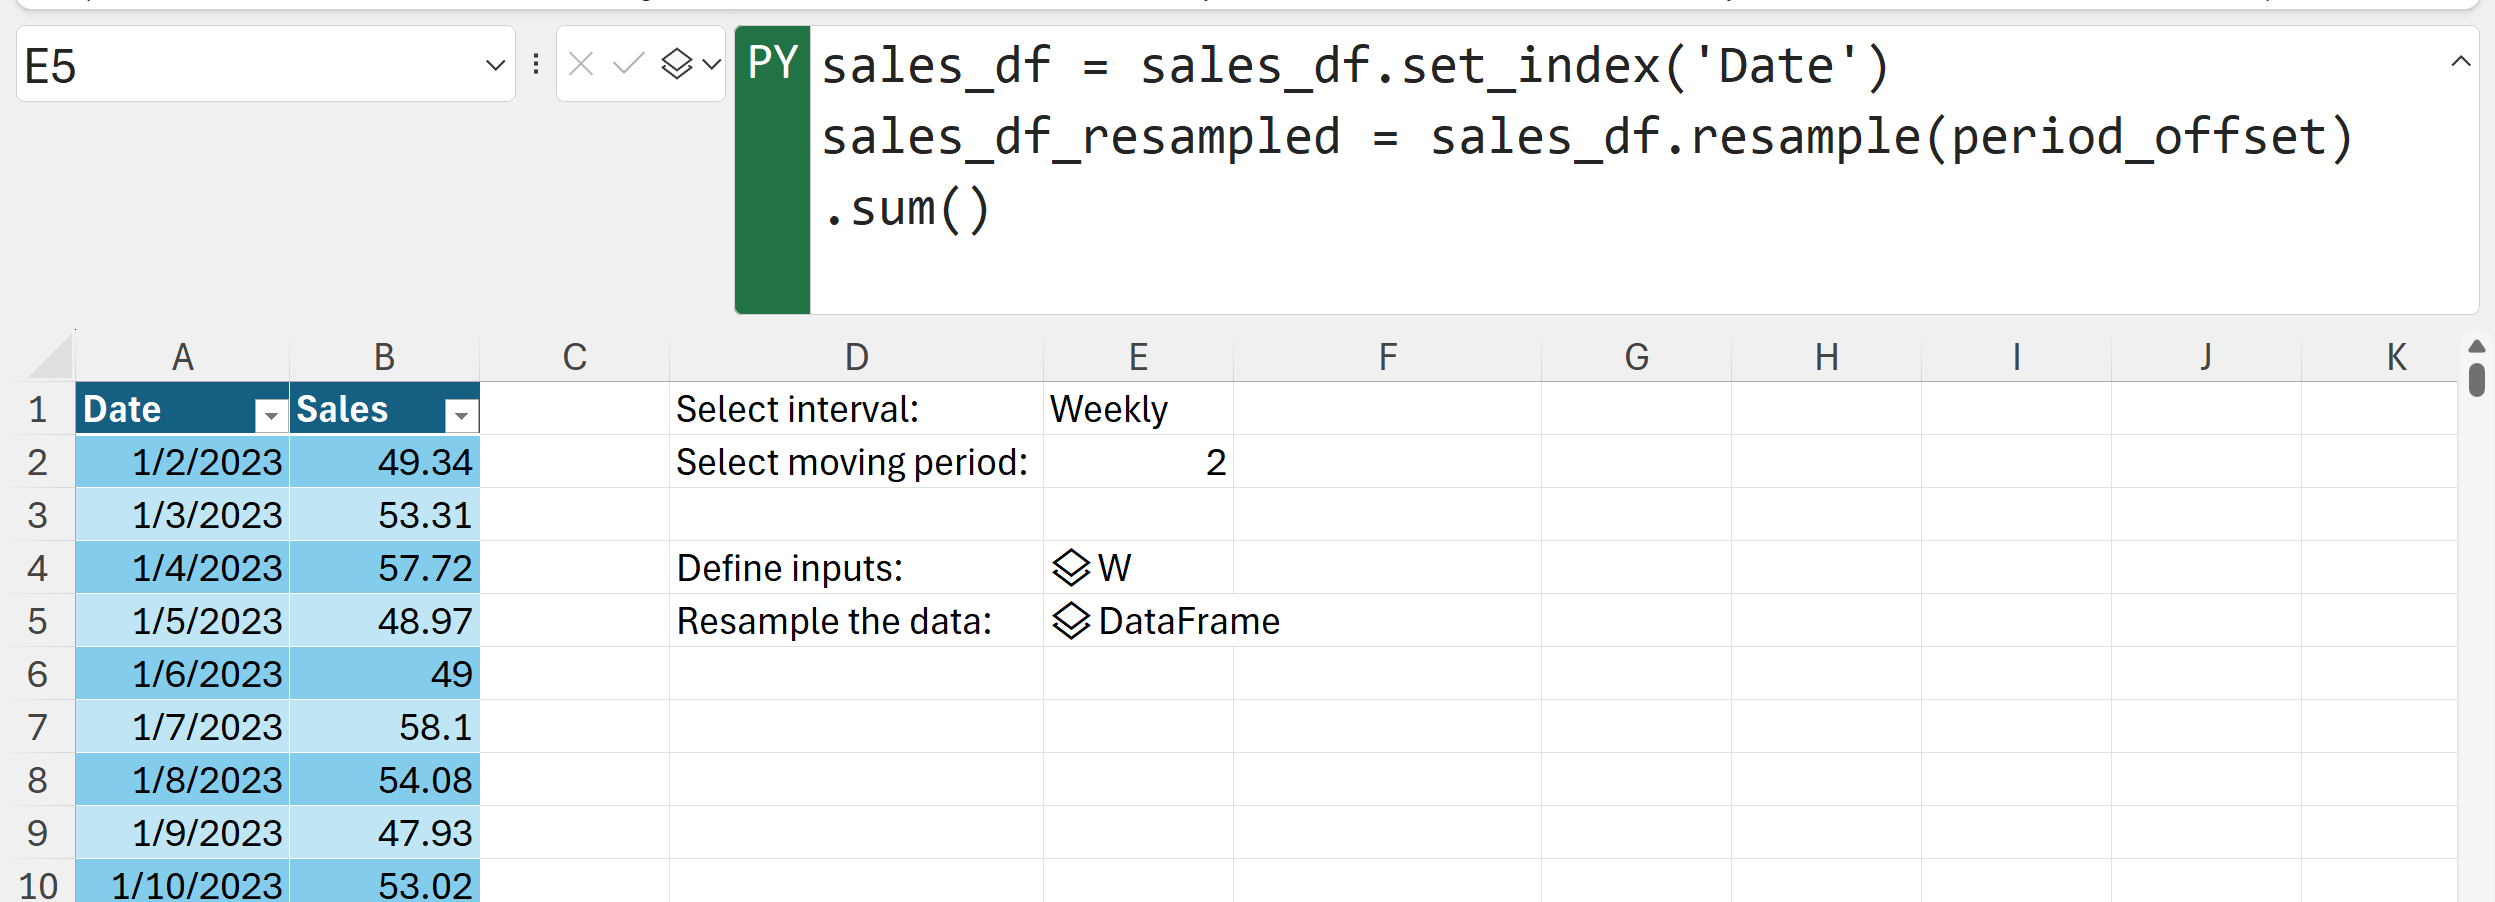Image resolution: width=2495 pixels, height=902 pixels.
Task: Click the green PY badge in formula bar
Action: (x=772, y=65)
